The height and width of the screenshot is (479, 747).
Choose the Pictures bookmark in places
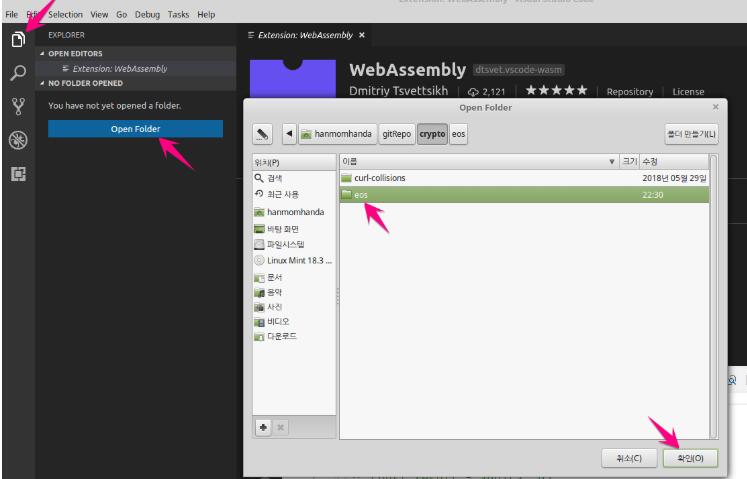tap(294, 307)
